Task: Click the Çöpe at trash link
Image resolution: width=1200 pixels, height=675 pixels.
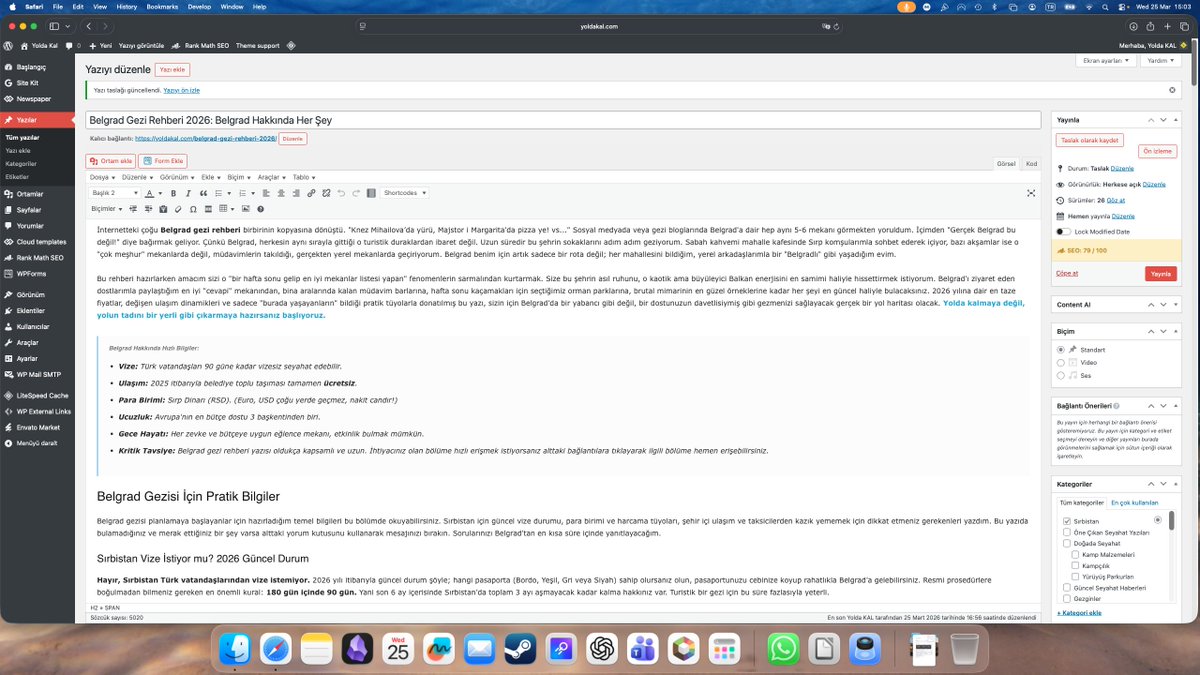Action: 1067,272
